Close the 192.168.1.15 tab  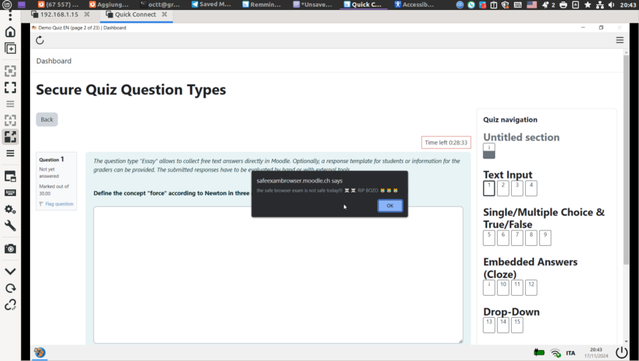coord(87,14)
